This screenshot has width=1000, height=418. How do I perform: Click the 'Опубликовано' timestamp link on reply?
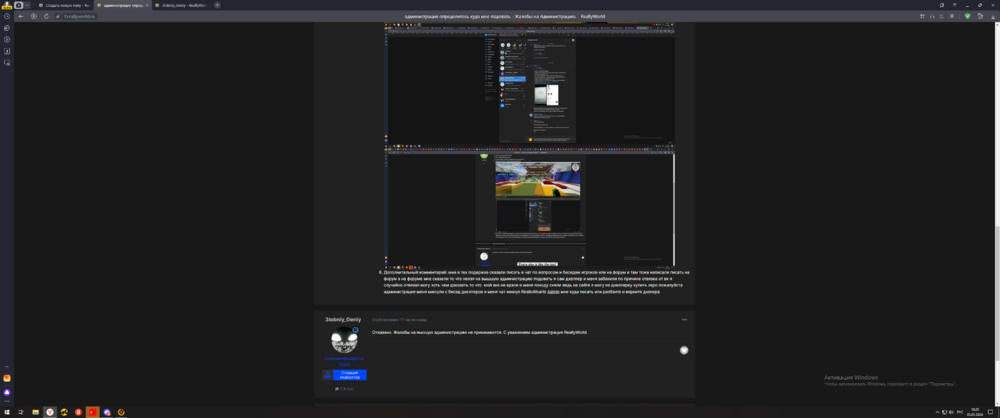tap(399, 319)
